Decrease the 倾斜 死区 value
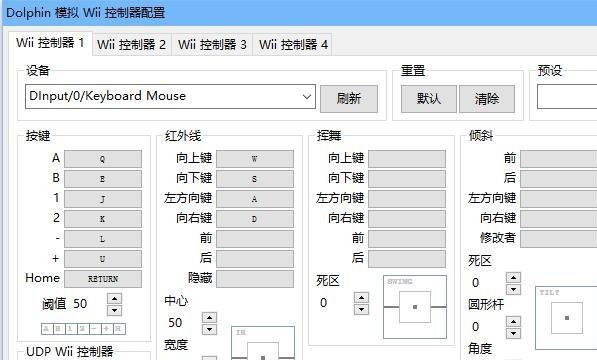This screenshot has width=597, height=360. pos(514,289)
